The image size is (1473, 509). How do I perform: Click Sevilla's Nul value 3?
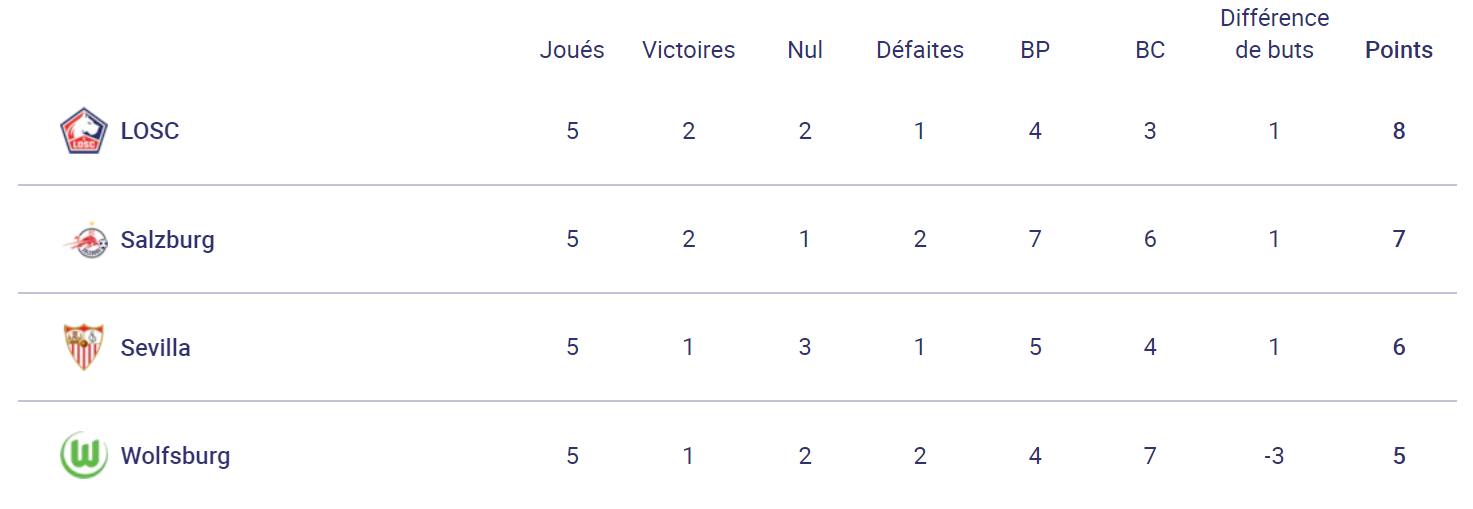(x=805, y=347)
